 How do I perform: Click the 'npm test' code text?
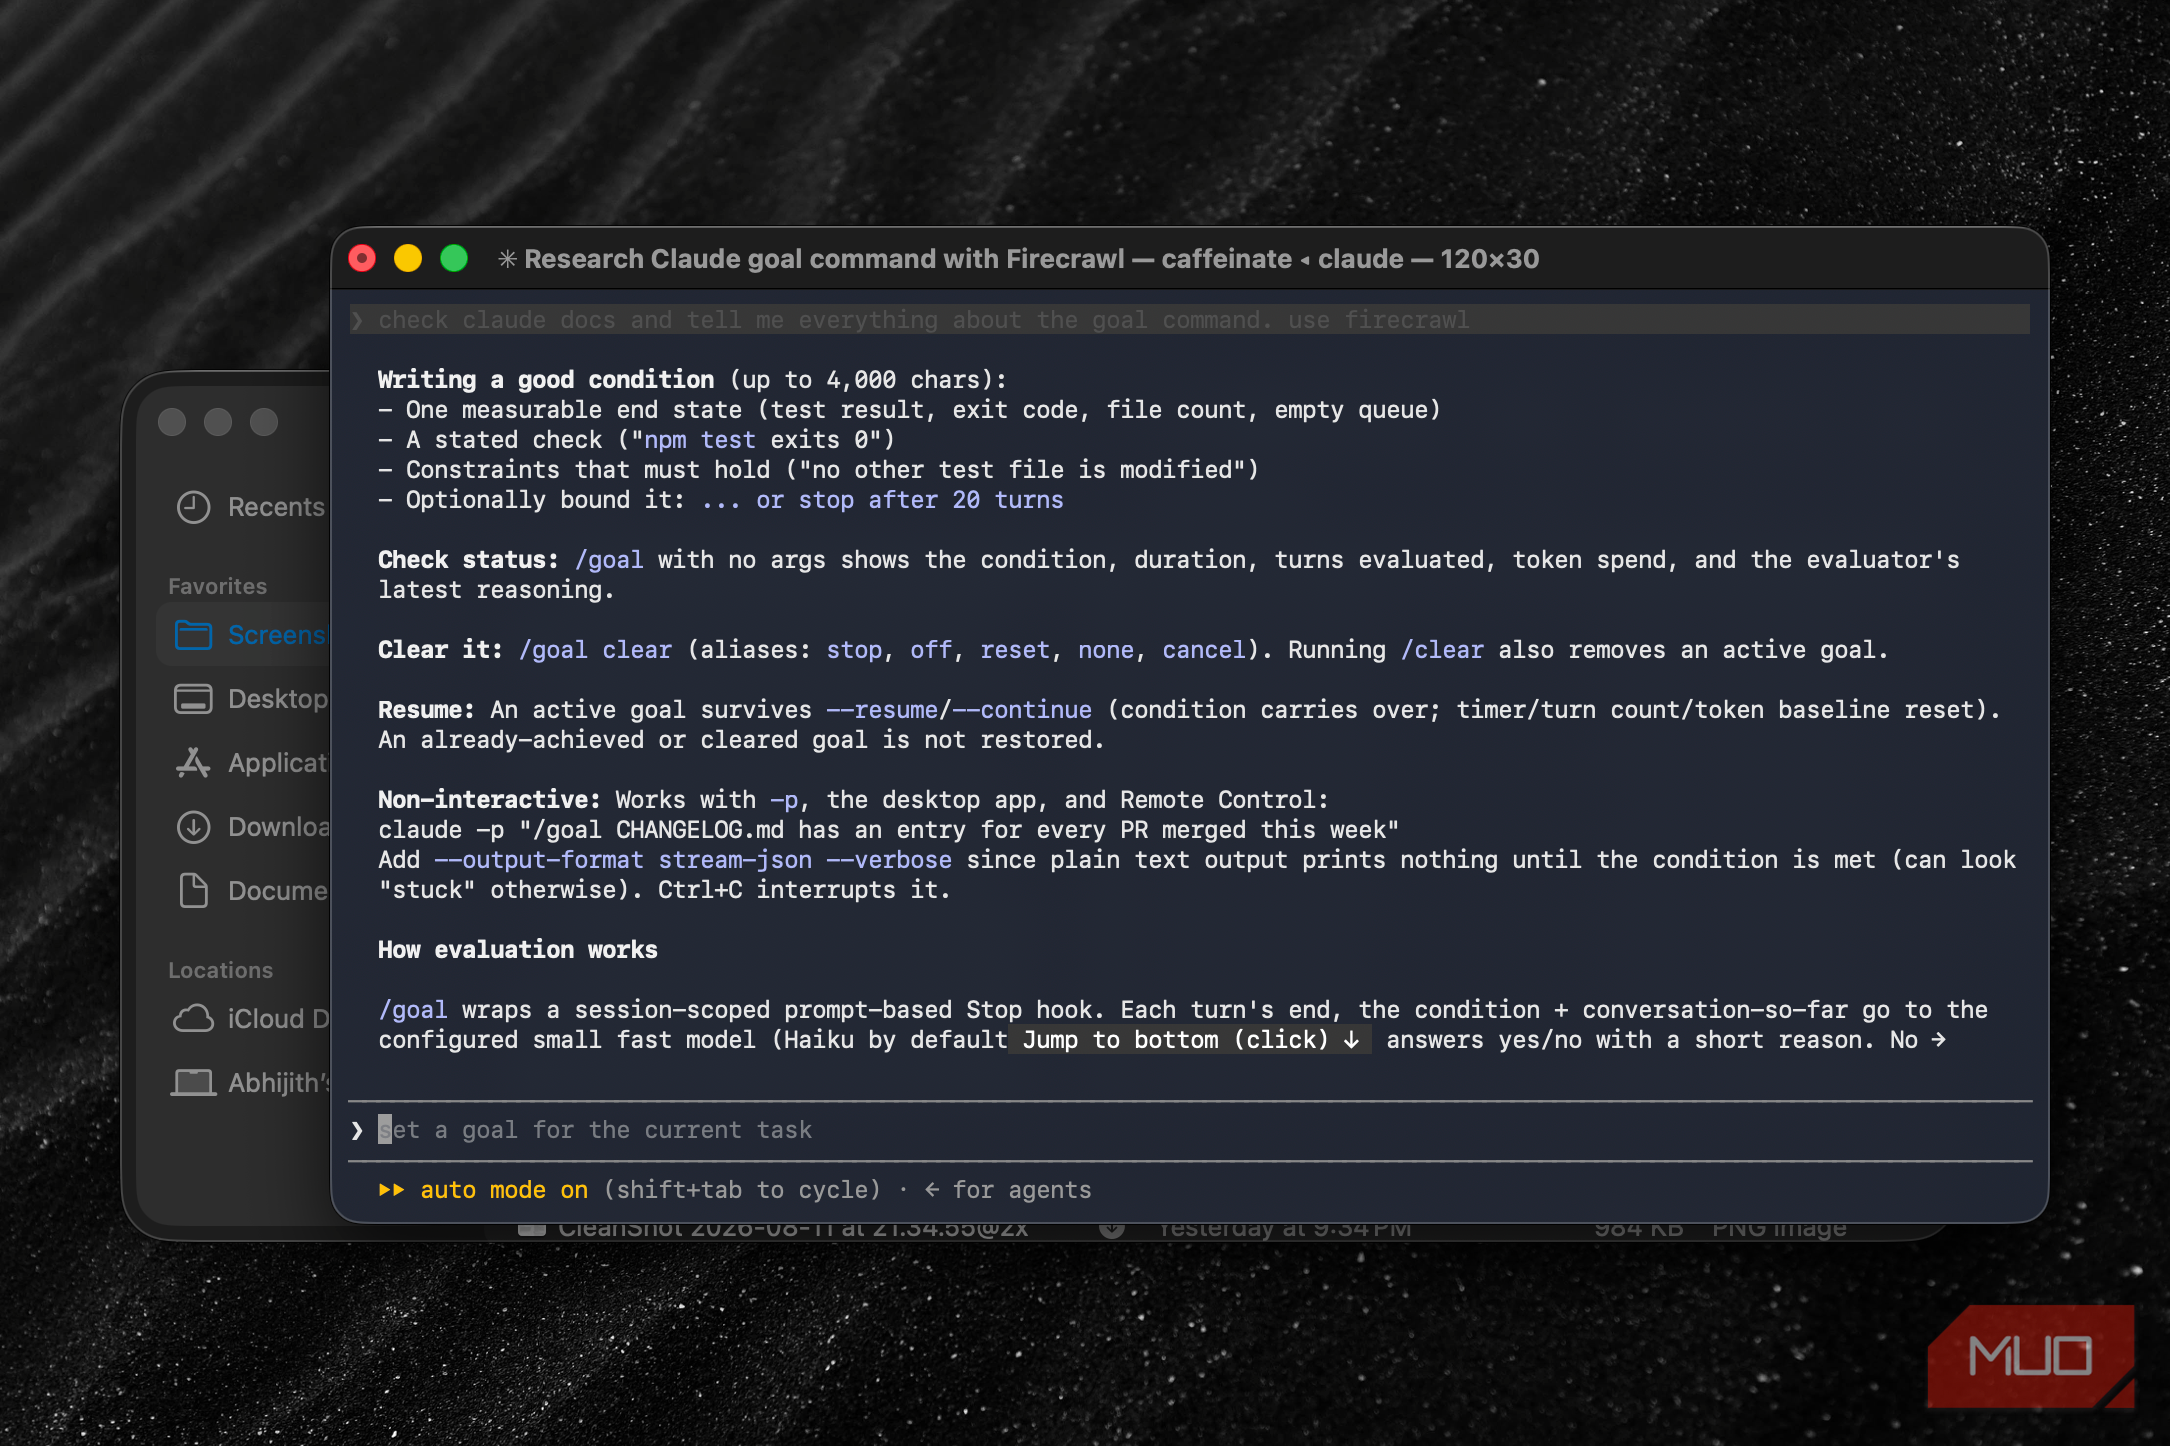[700, 440]
